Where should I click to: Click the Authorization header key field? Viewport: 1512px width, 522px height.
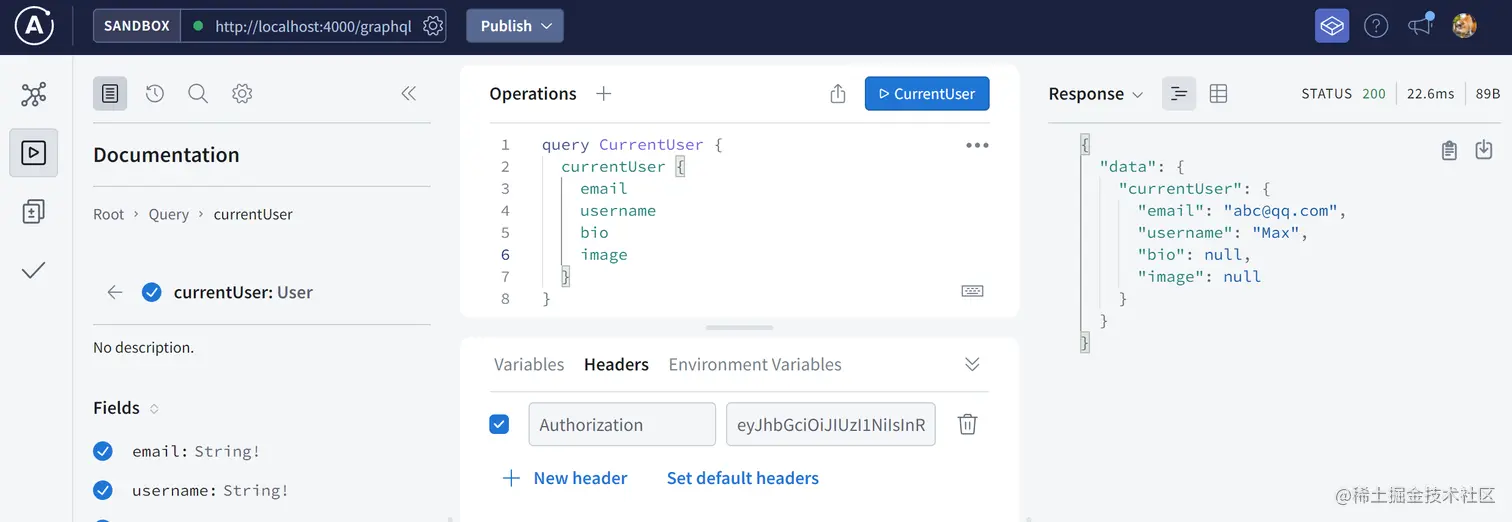(622, 424)
